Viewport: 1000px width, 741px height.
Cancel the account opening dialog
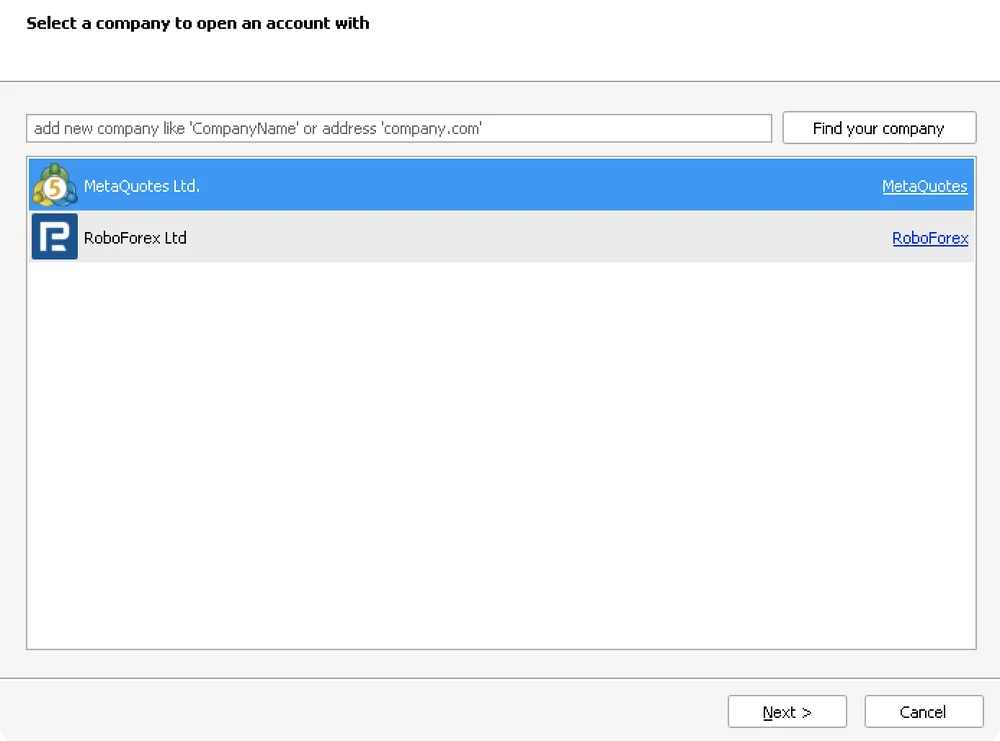(923, 712)
